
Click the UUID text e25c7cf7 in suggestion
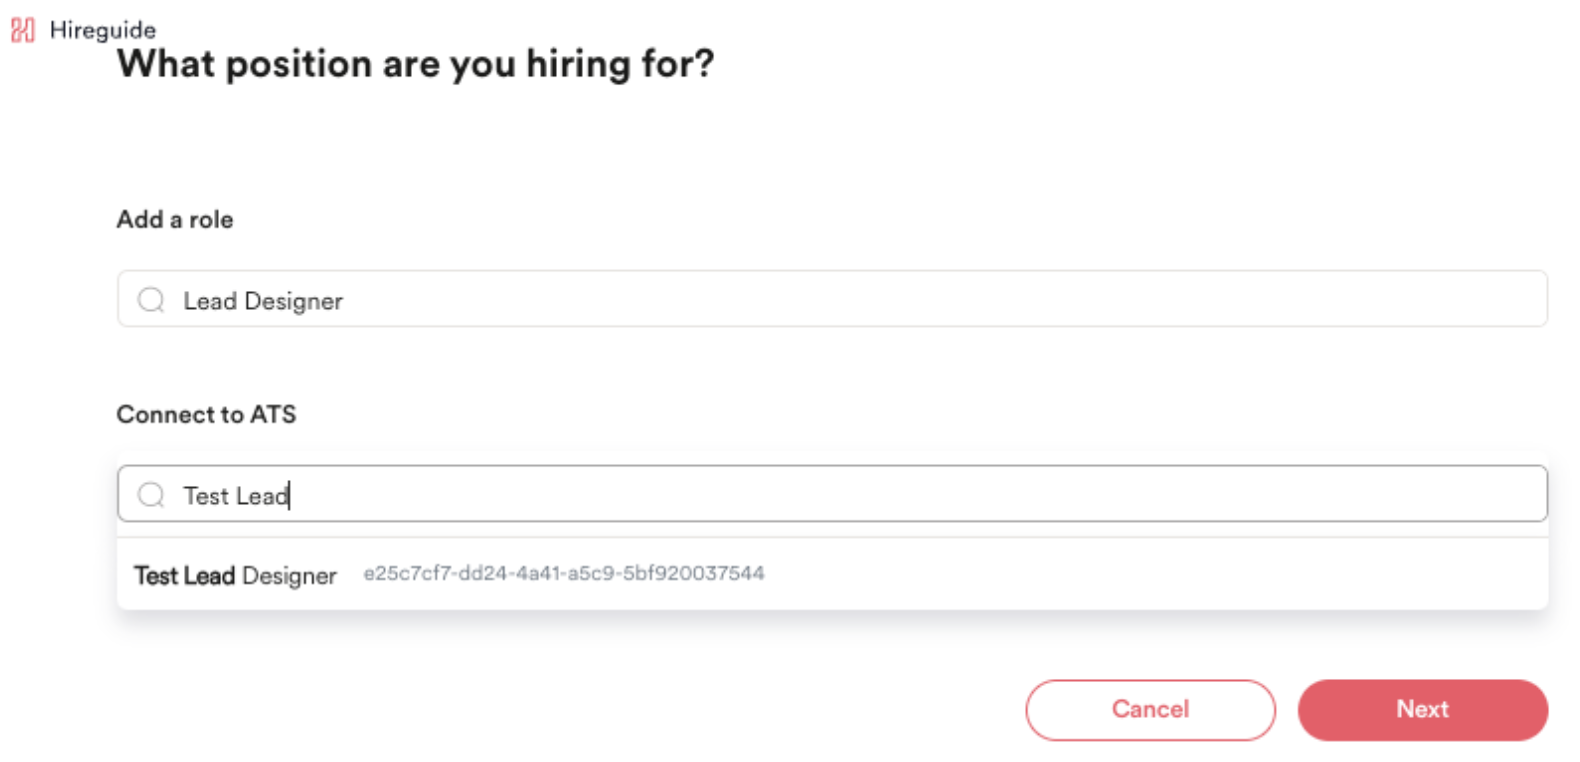(x=565, y=573)
